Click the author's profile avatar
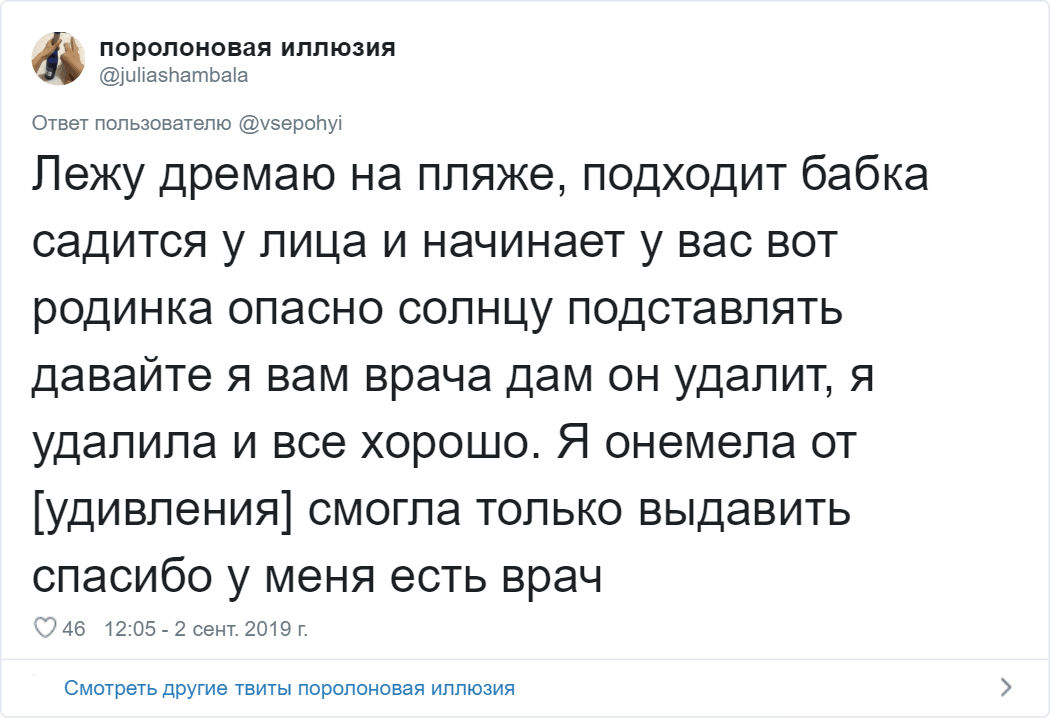Viewport: 1050px width, 718px height. pos(57,57)
